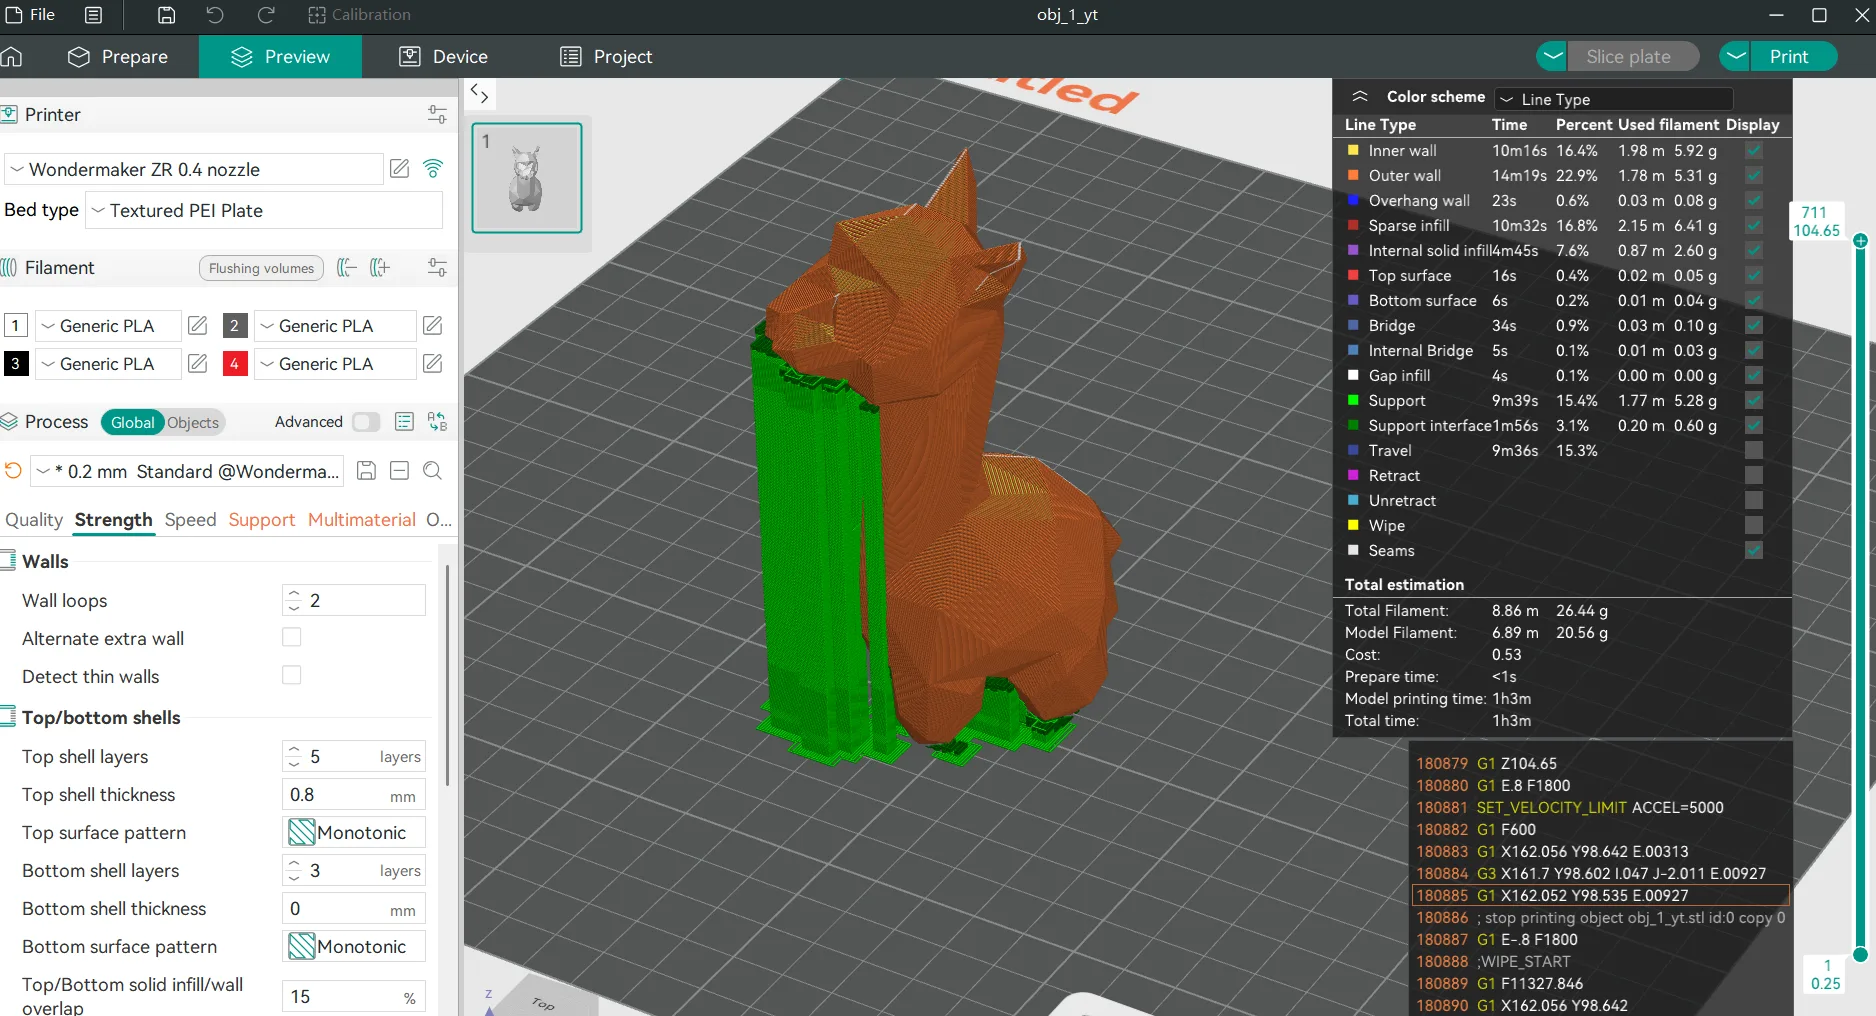This screenshot has width=1876, height=1016.
Task: Toggle Seams display checkbox
Action: [1754, 550]
